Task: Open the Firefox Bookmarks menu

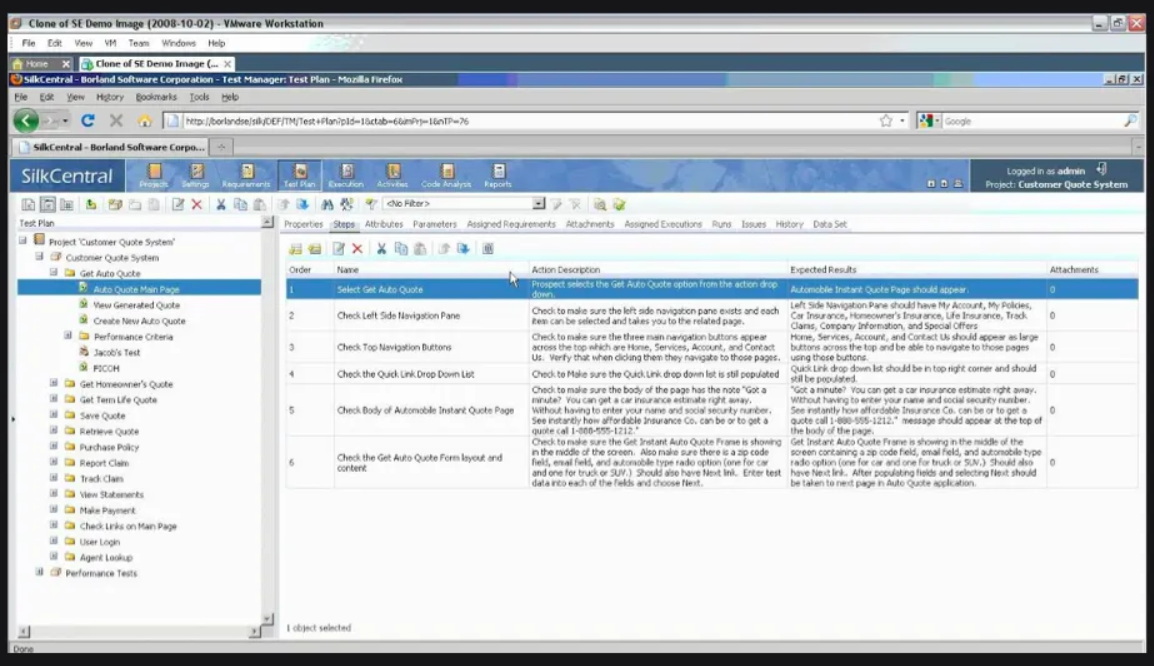Action: click(156, 97)
